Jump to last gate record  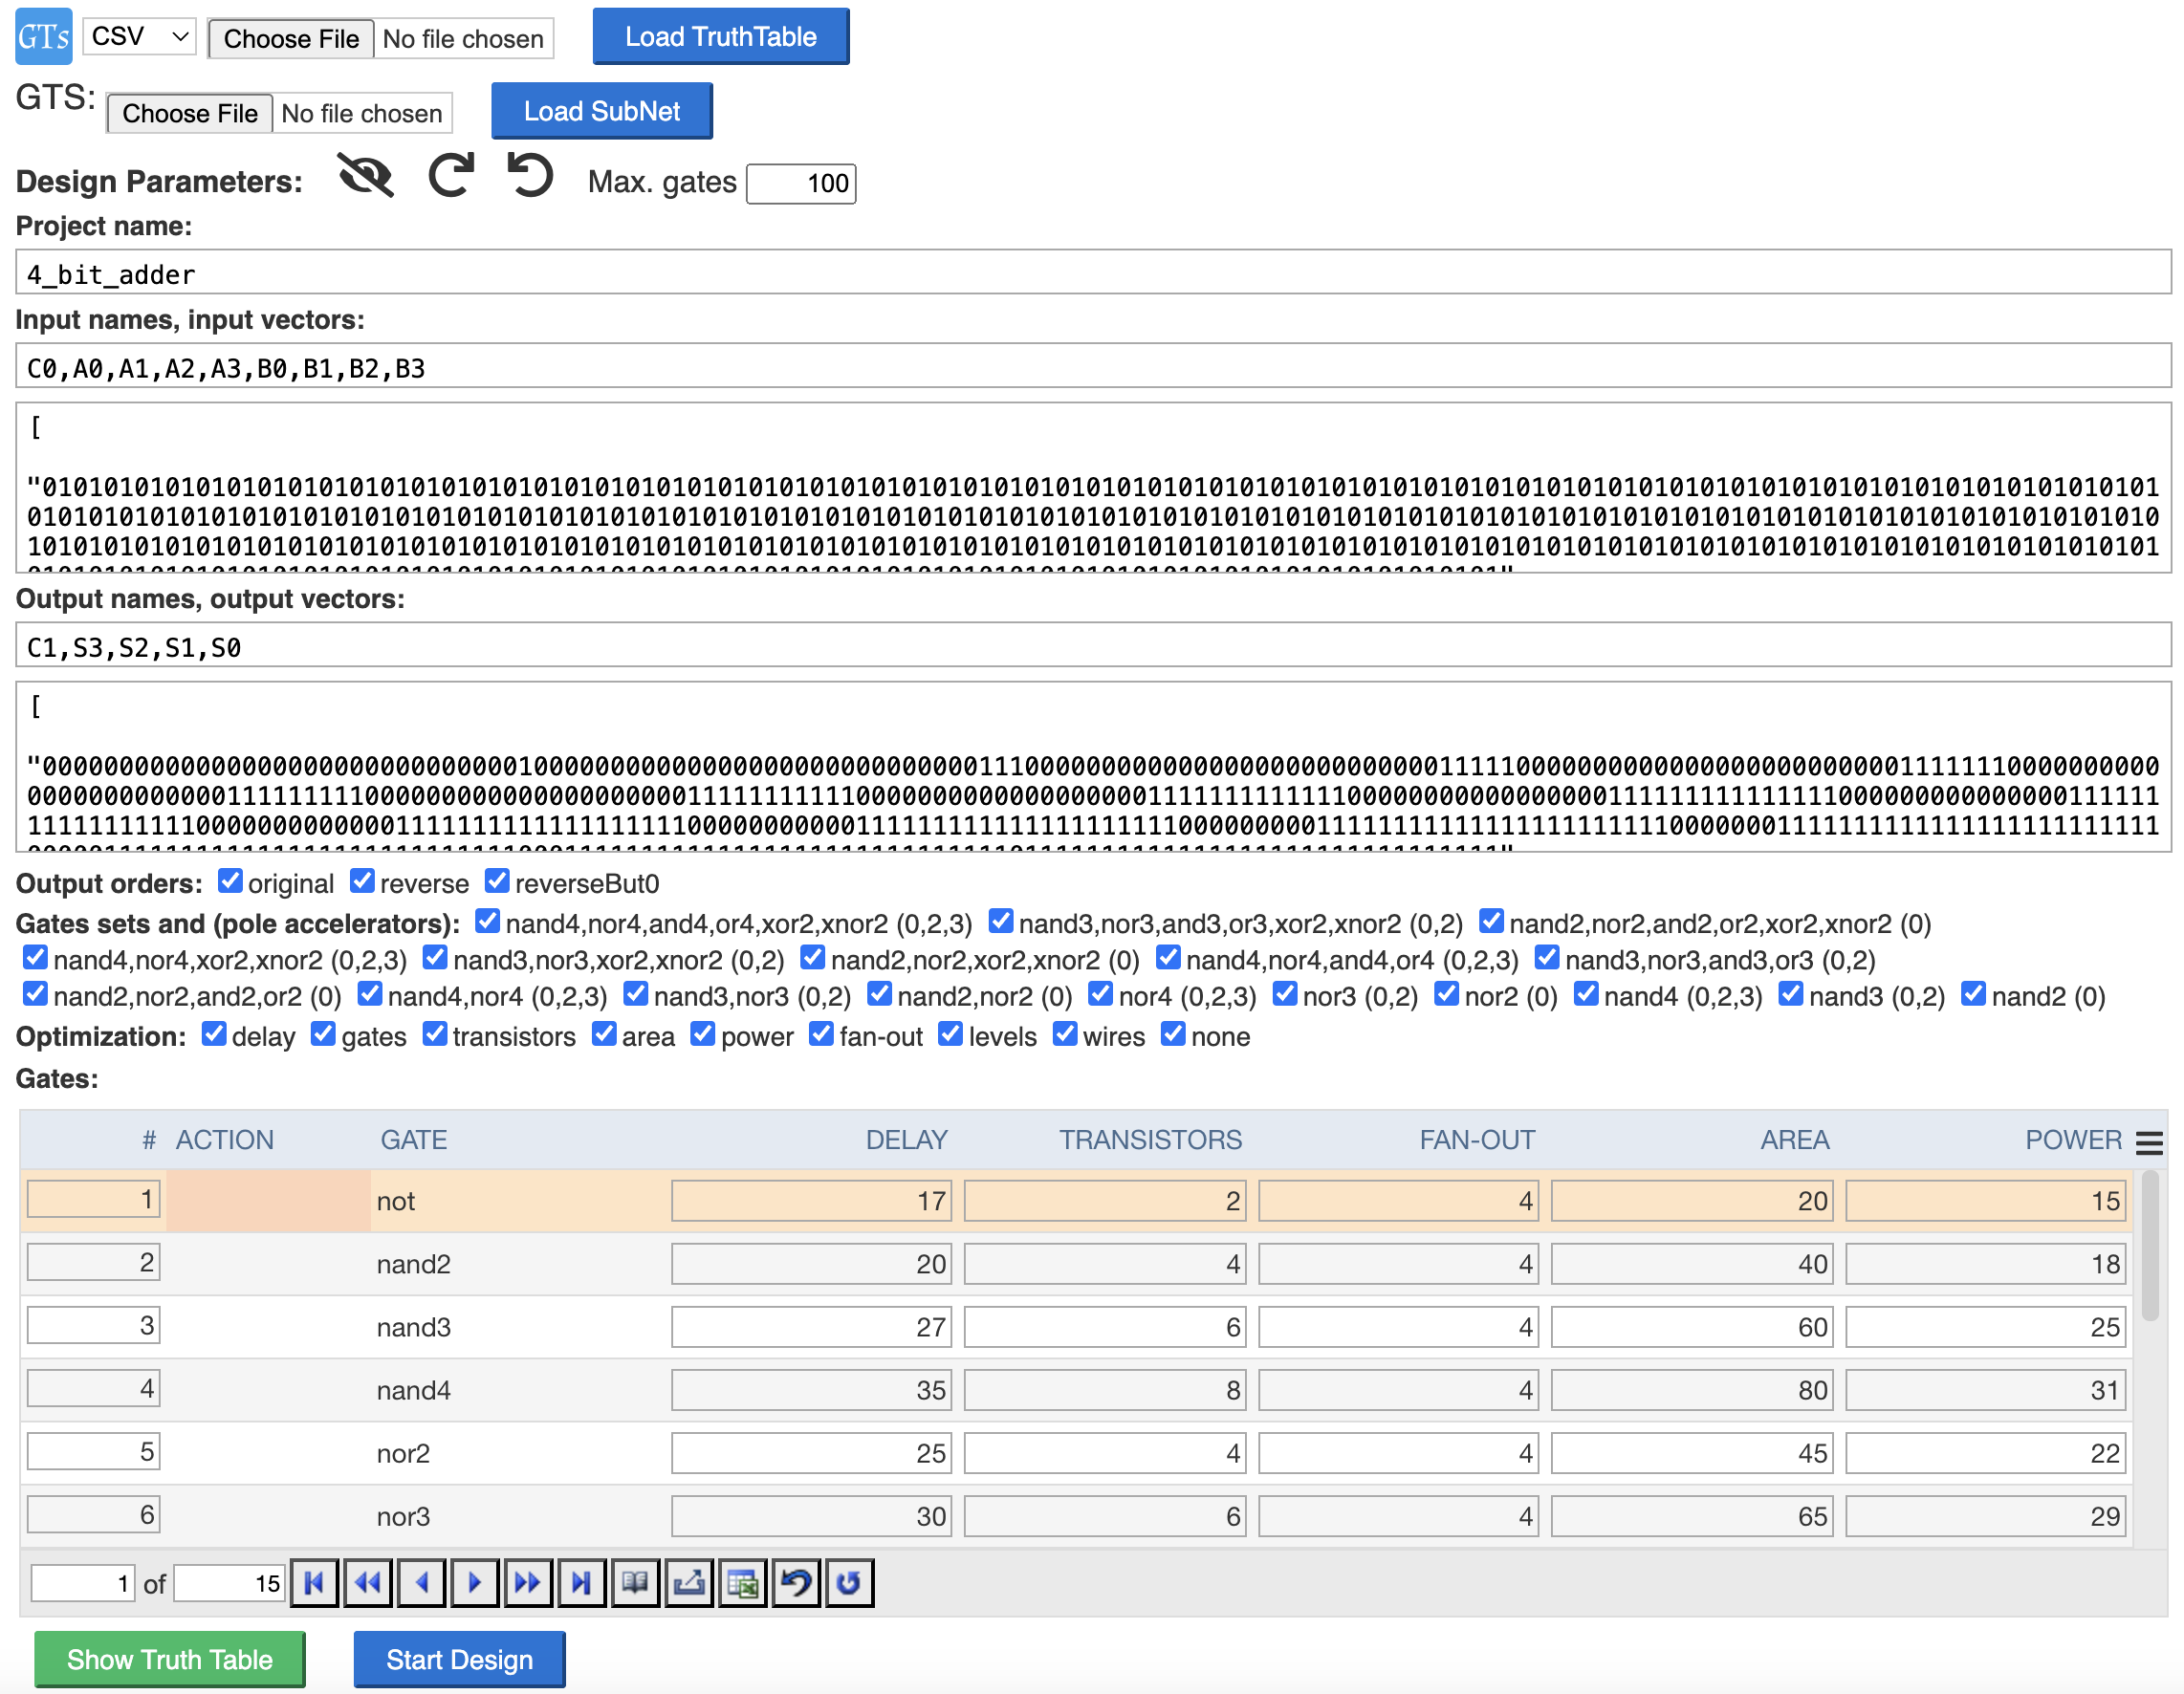(582, 1583)
